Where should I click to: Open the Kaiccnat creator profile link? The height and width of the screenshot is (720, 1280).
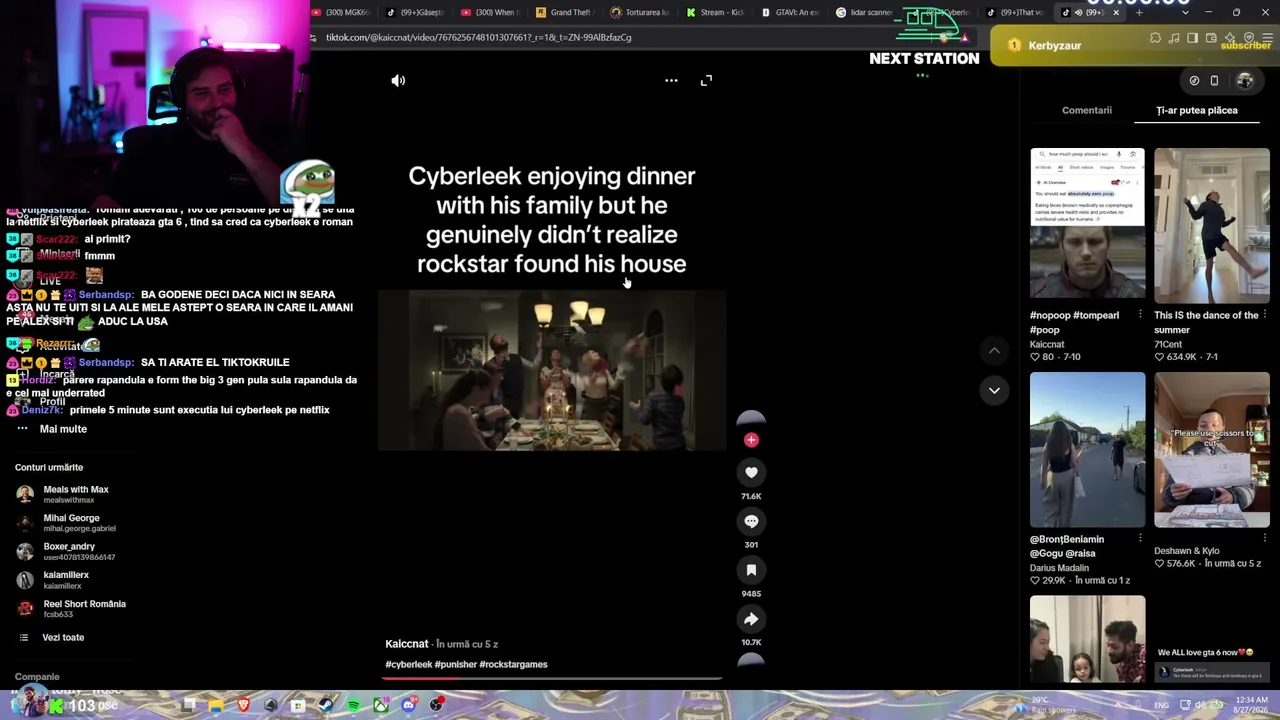(x=407, y=644)
